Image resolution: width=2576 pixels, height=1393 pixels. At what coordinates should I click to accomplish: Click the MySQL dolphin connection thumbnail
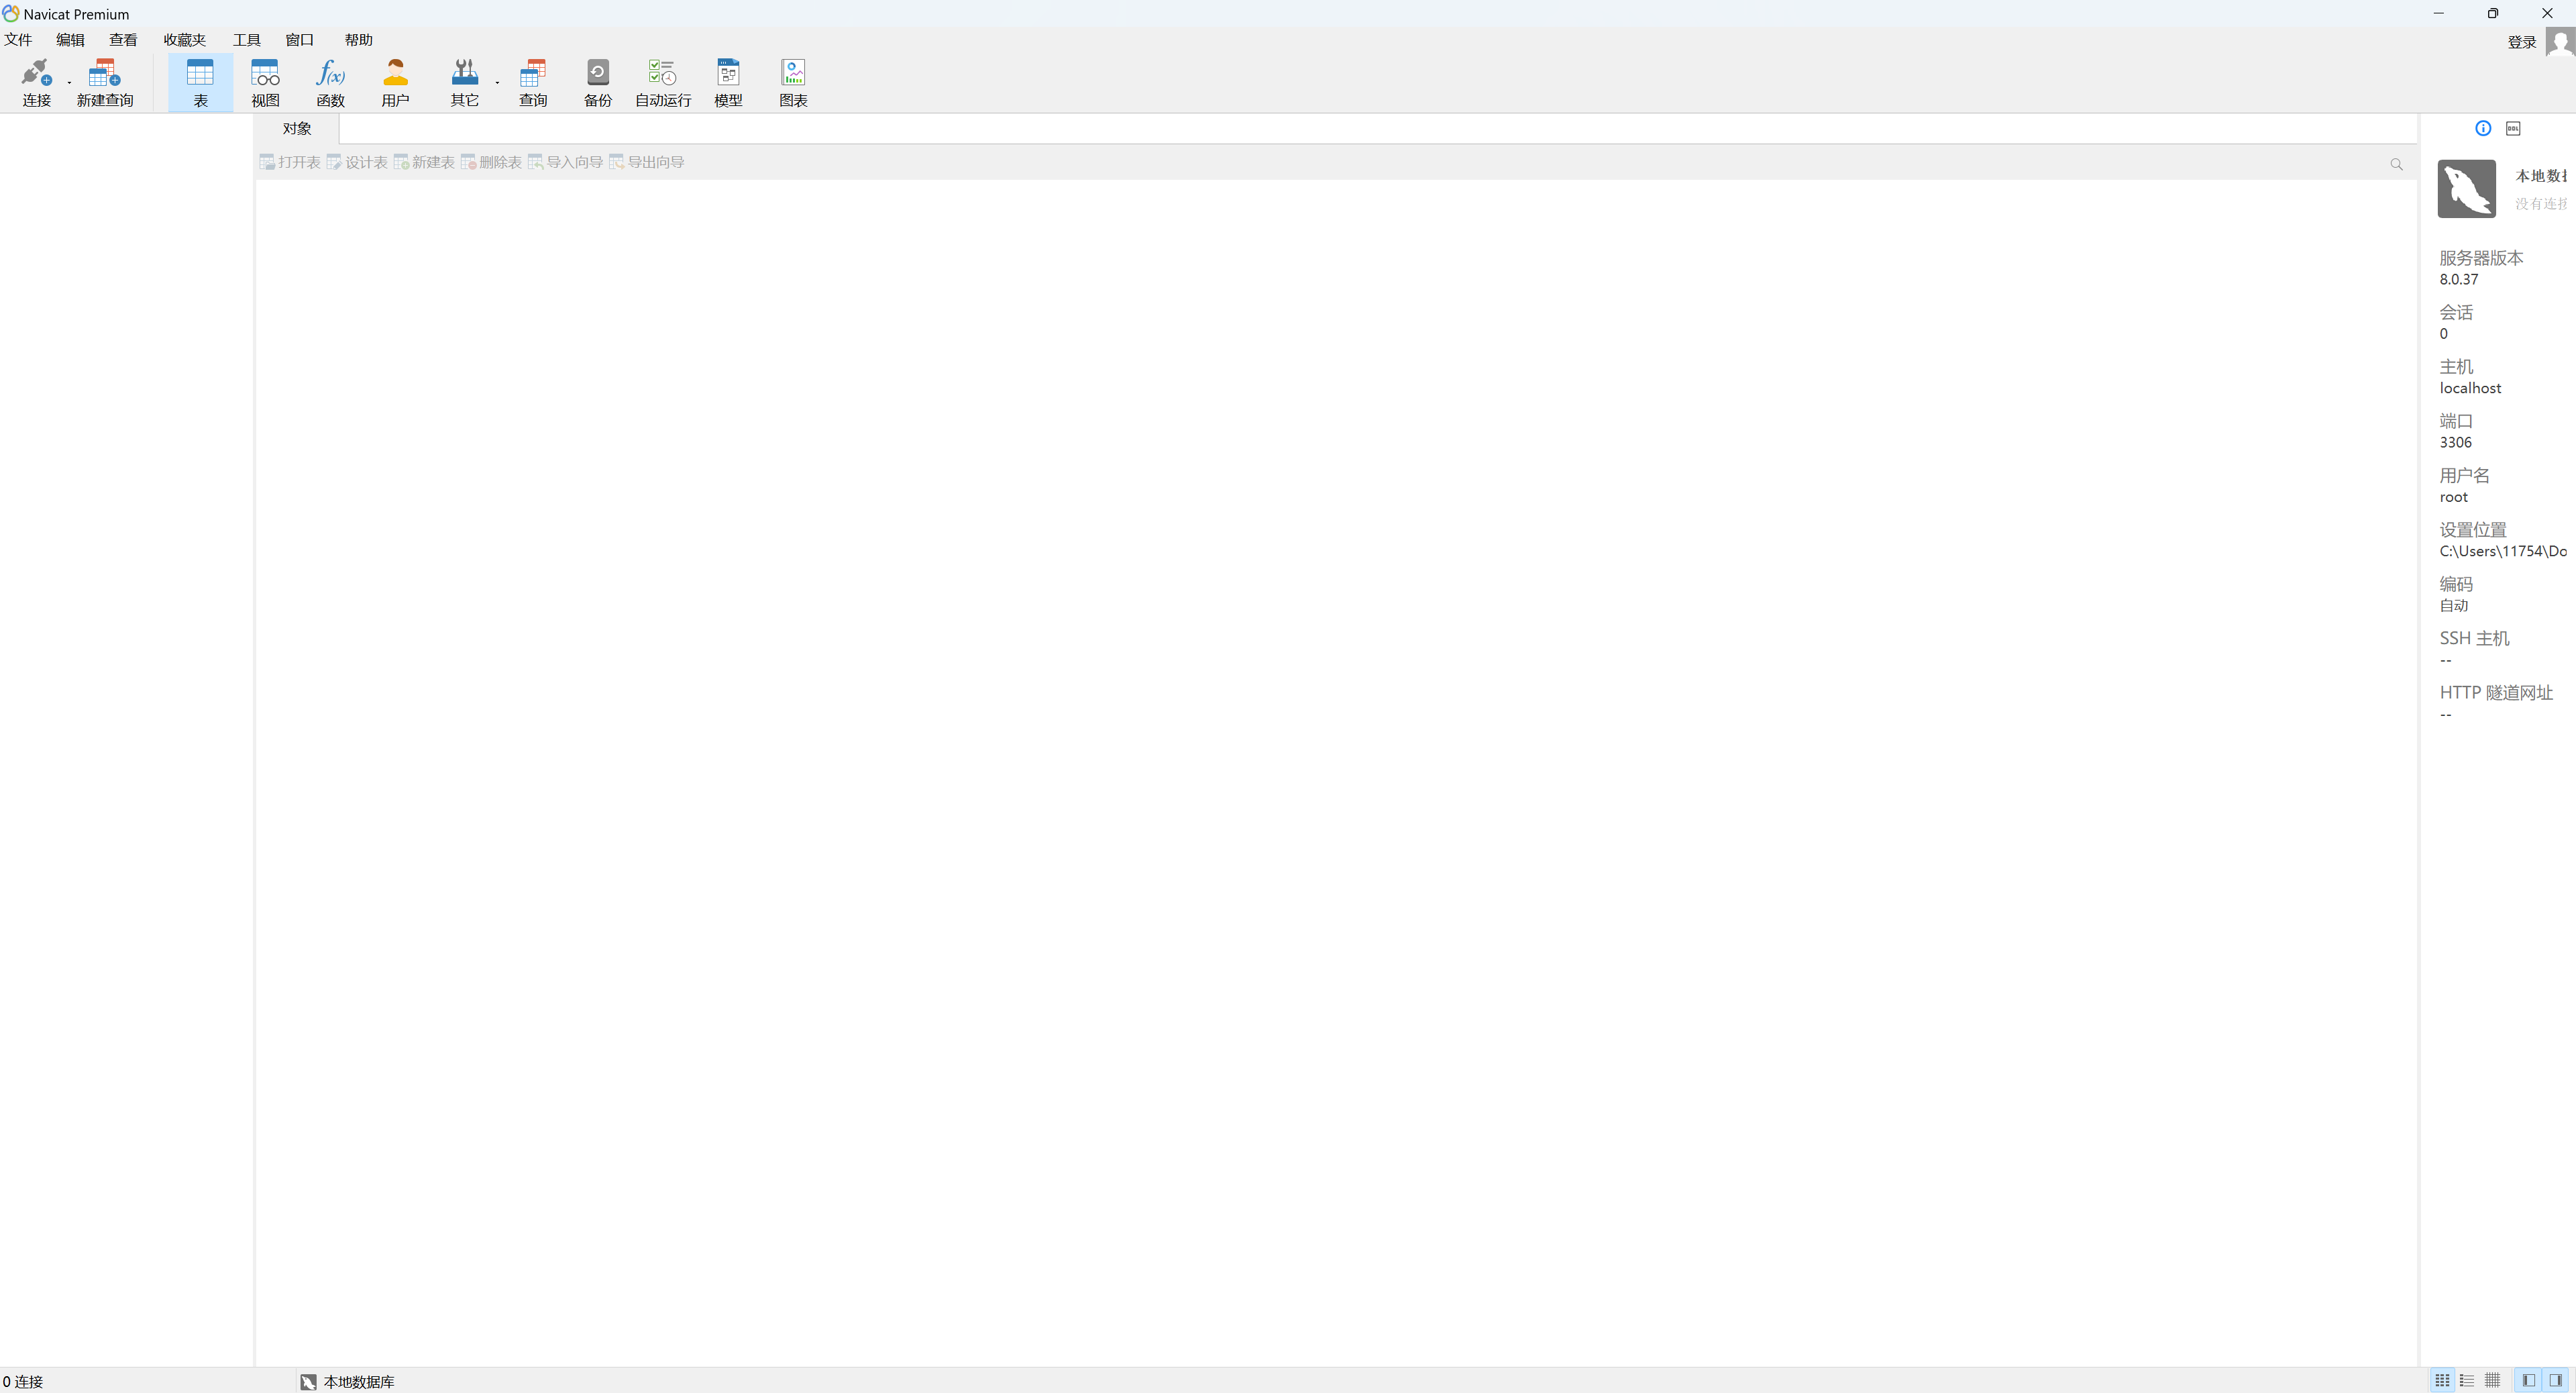(x=2466, y=188)
